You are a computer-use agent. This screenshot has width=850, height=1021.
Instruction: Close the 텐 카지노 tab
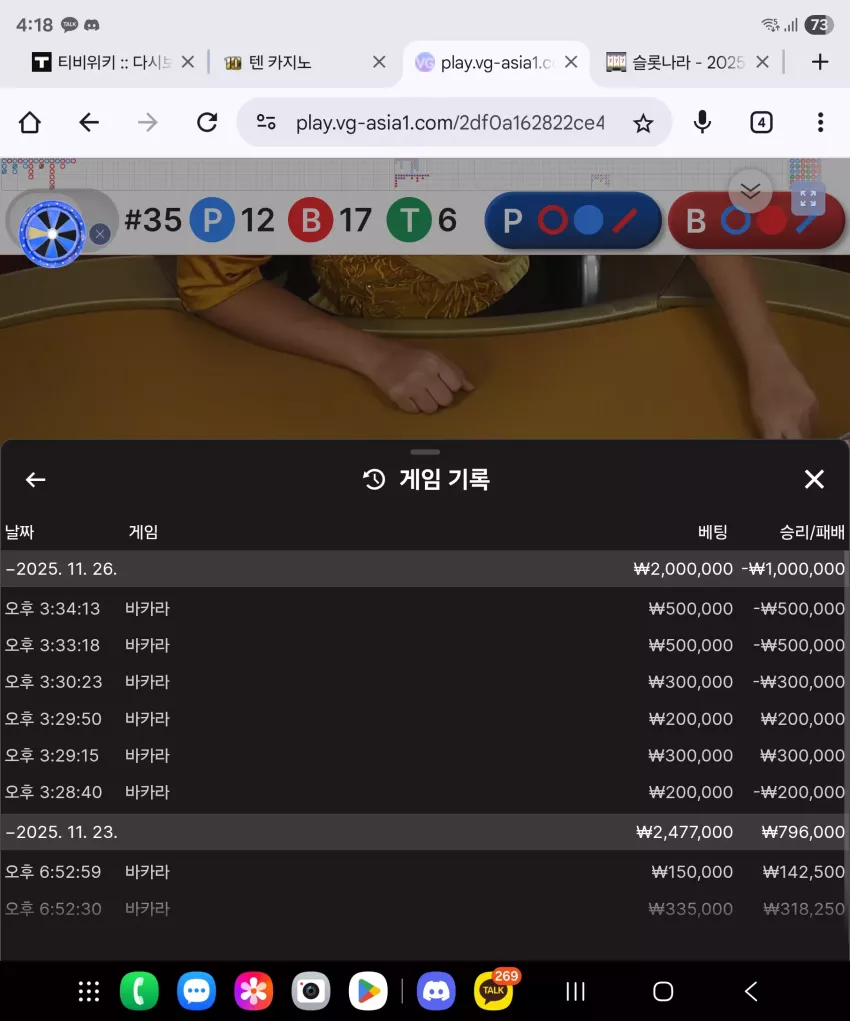click(x=379, y=62)
